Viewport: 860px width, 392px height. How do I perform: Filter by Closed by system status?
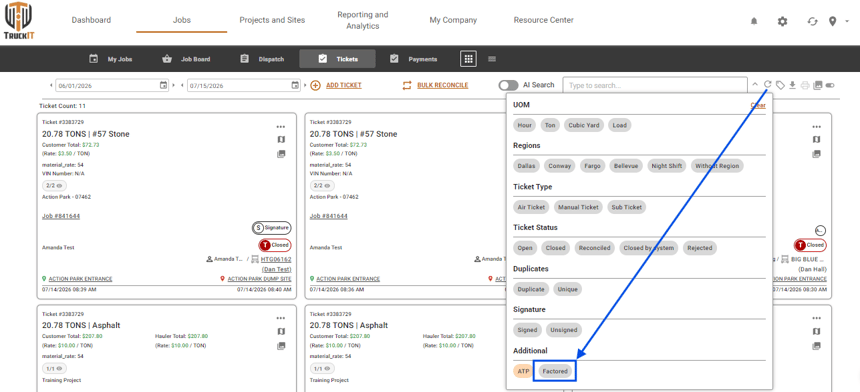click(x=649, y=248)
